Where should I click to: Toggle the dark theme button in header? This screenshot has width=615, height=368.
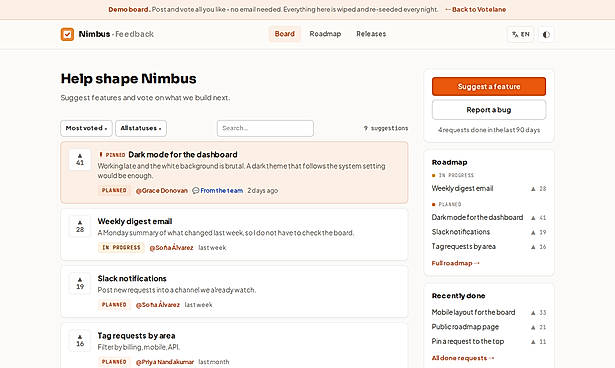point(546,35)
